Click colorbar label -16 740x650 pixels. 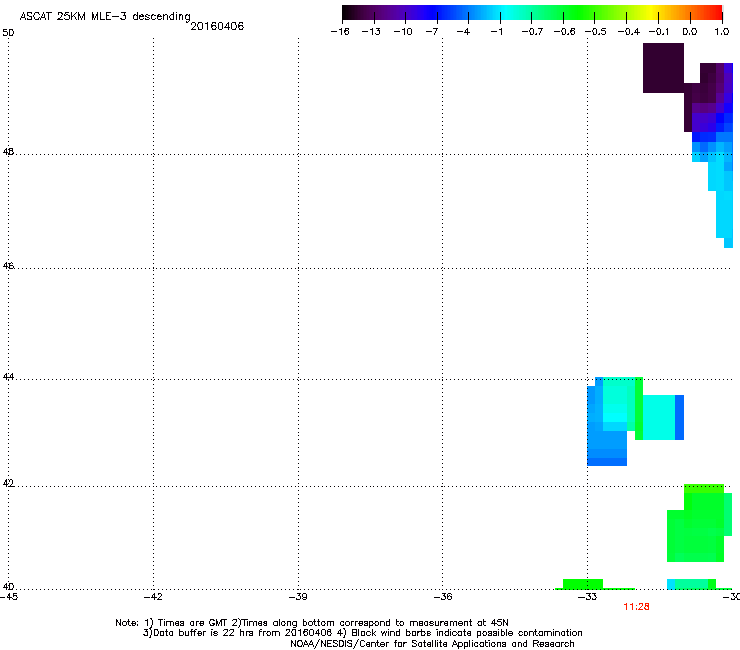point(340,32)
